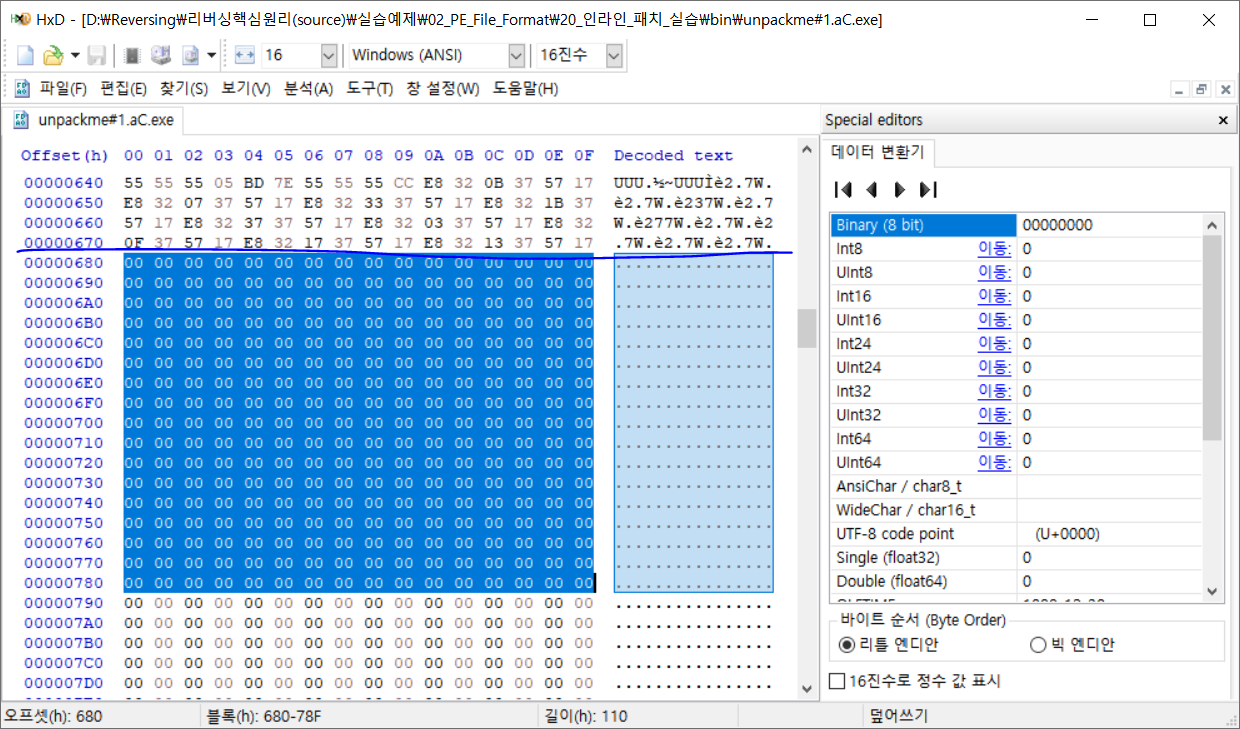
Task: Minimize the inner document window
Action: coord(1180,89)
